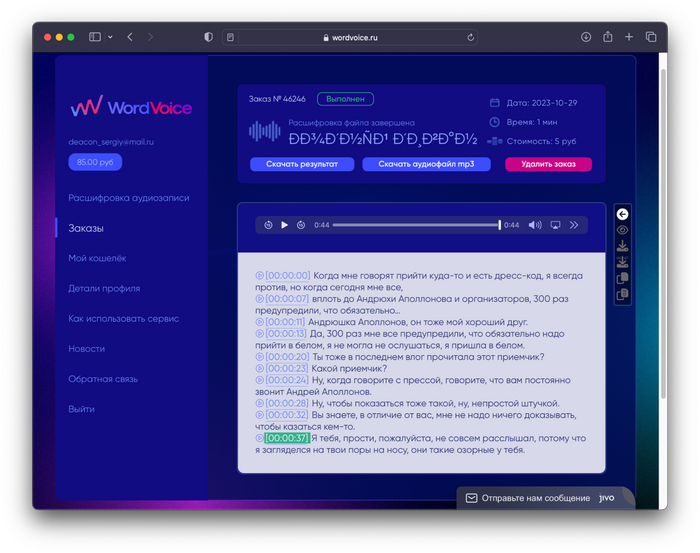Jump to transcript timestamp [00:00:23]
This screenshot has width=700, height=553.
(x=287, y=368)
